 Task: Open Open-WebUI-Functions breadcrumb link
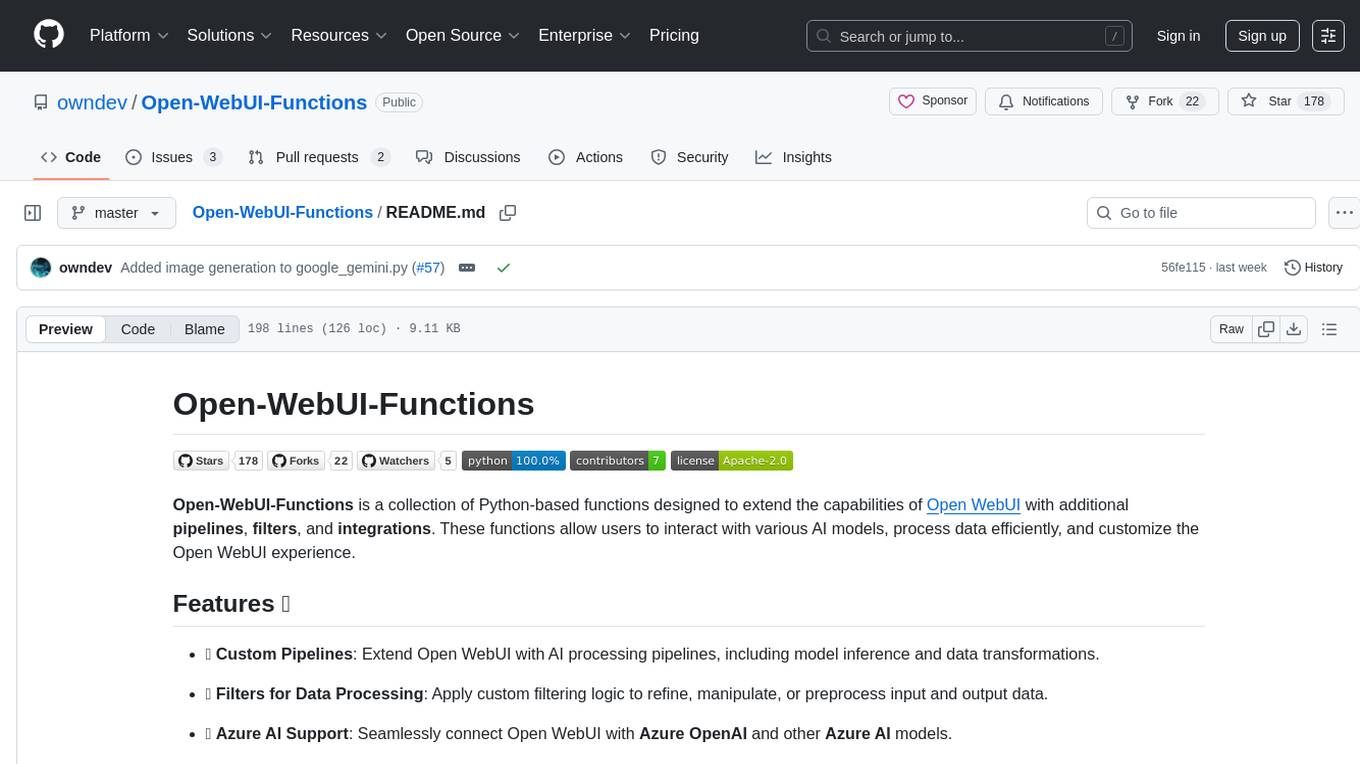click(282, 212)
